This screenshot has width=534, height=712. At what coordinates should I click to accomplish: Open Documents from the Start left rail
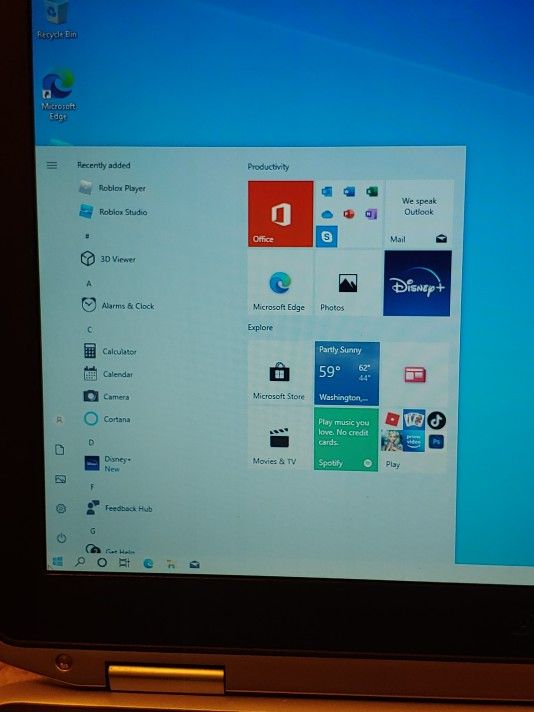(x=59, y=450)
